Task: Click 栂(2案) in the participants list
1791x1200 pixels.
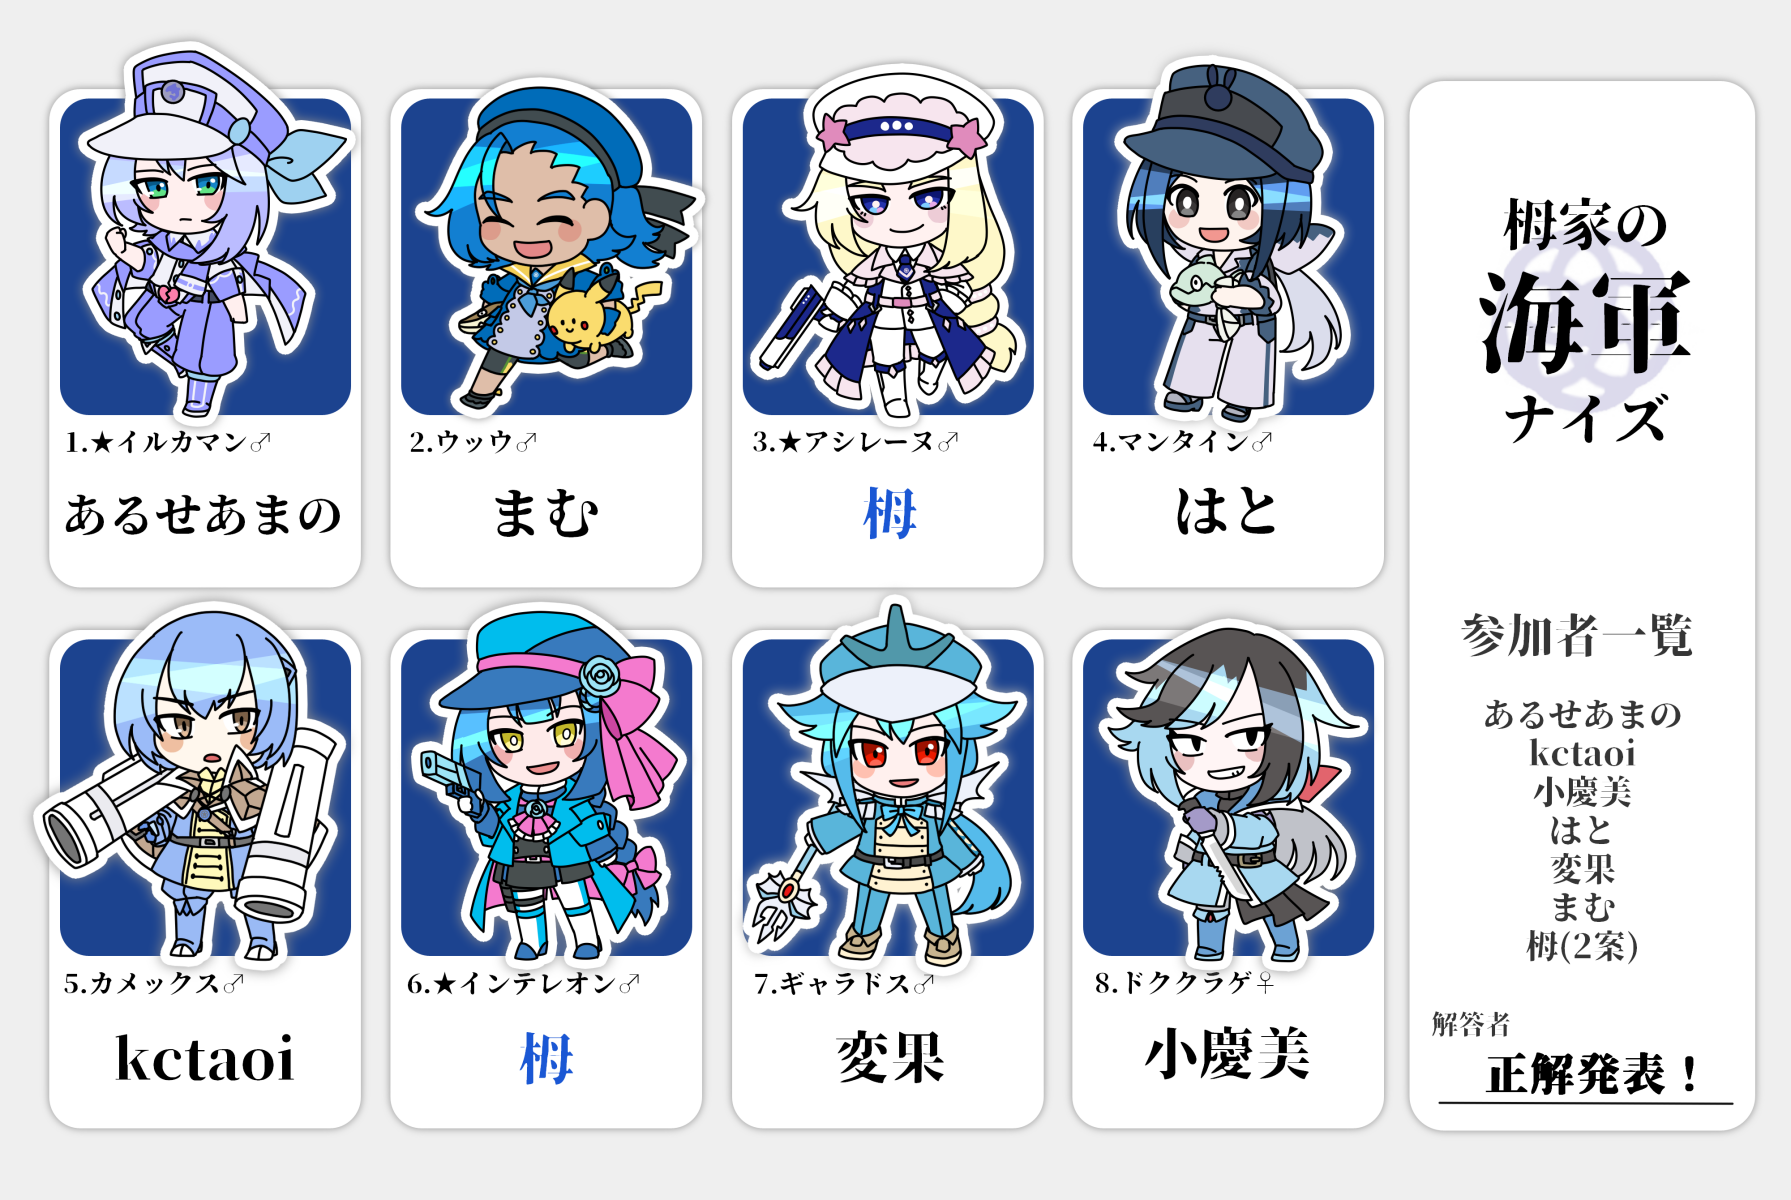Action: [x=1582, y=946]
